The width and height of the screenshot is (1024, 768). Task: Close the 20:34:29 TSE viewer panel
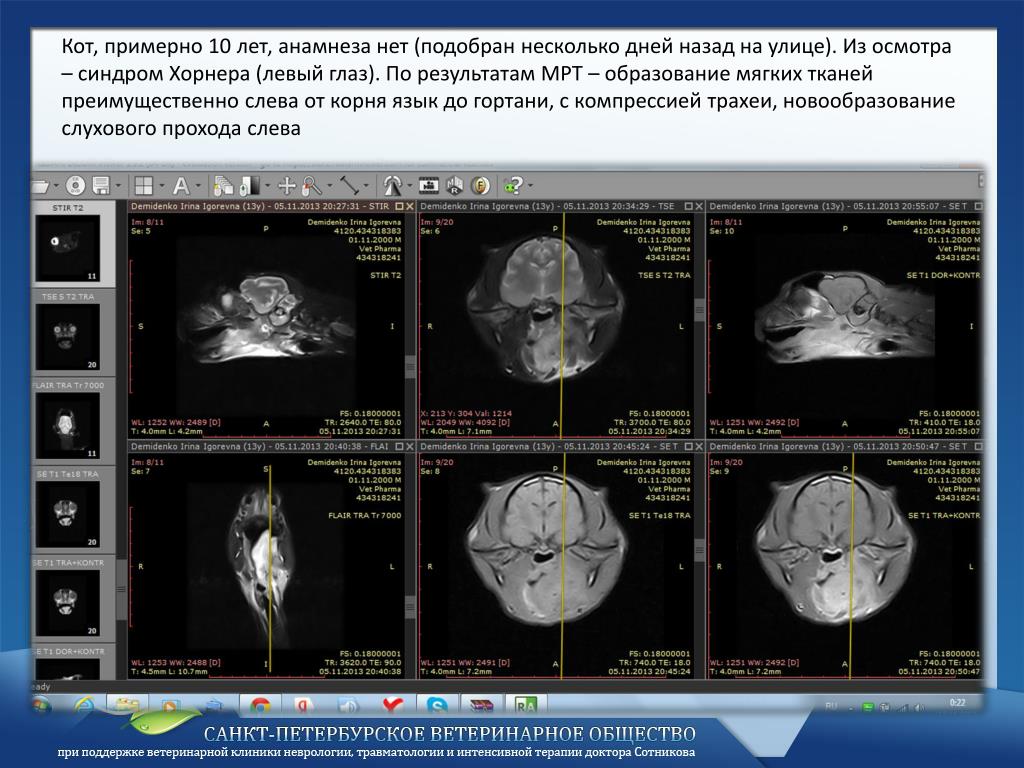coord(699,206)
